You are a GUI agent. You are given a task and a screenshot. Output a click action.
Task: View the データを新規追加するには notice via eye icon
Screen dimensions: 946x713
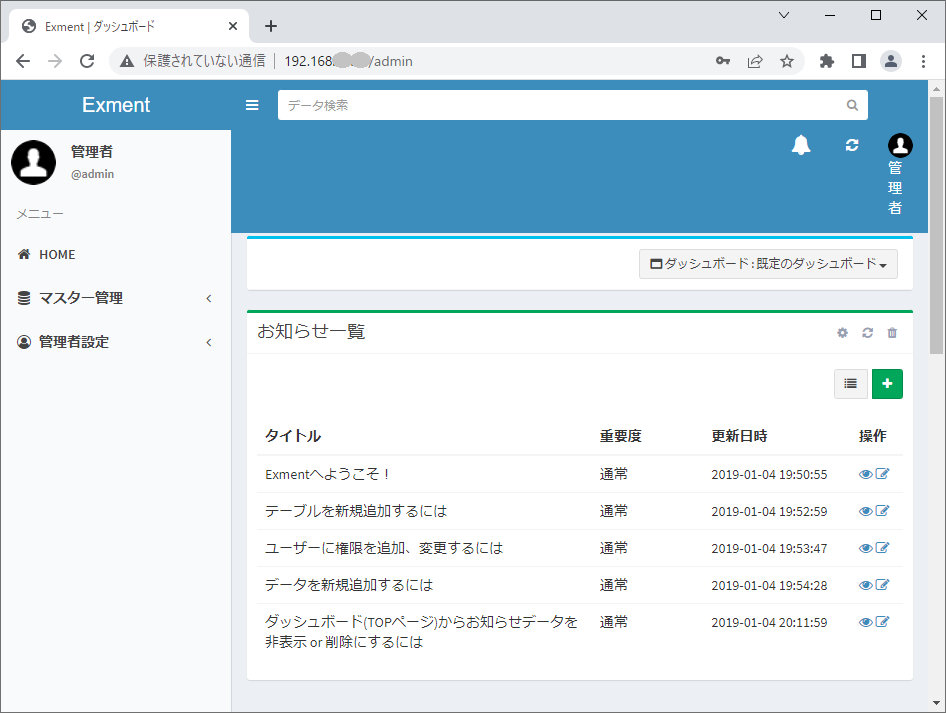(864, 584)
